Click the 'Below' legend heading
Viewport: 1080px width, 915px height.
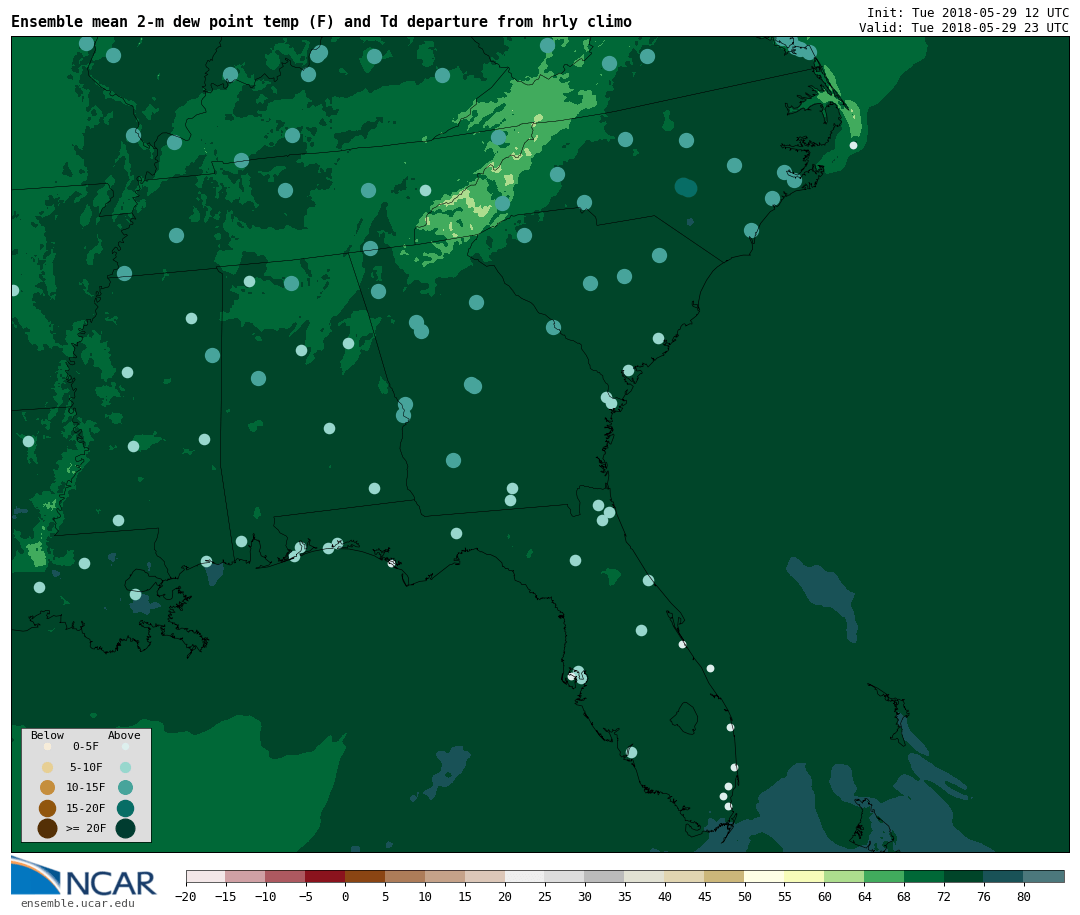(47, 735)
